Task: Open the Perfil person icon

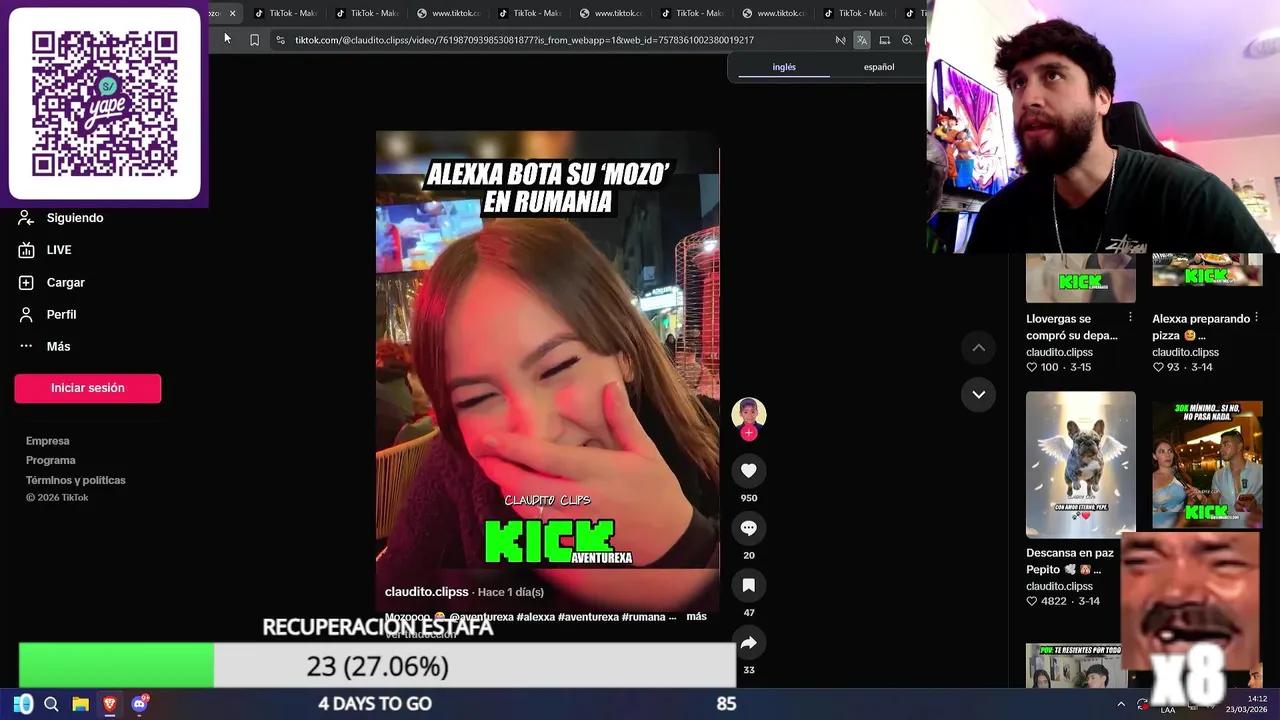Action: tap(26, 315)
